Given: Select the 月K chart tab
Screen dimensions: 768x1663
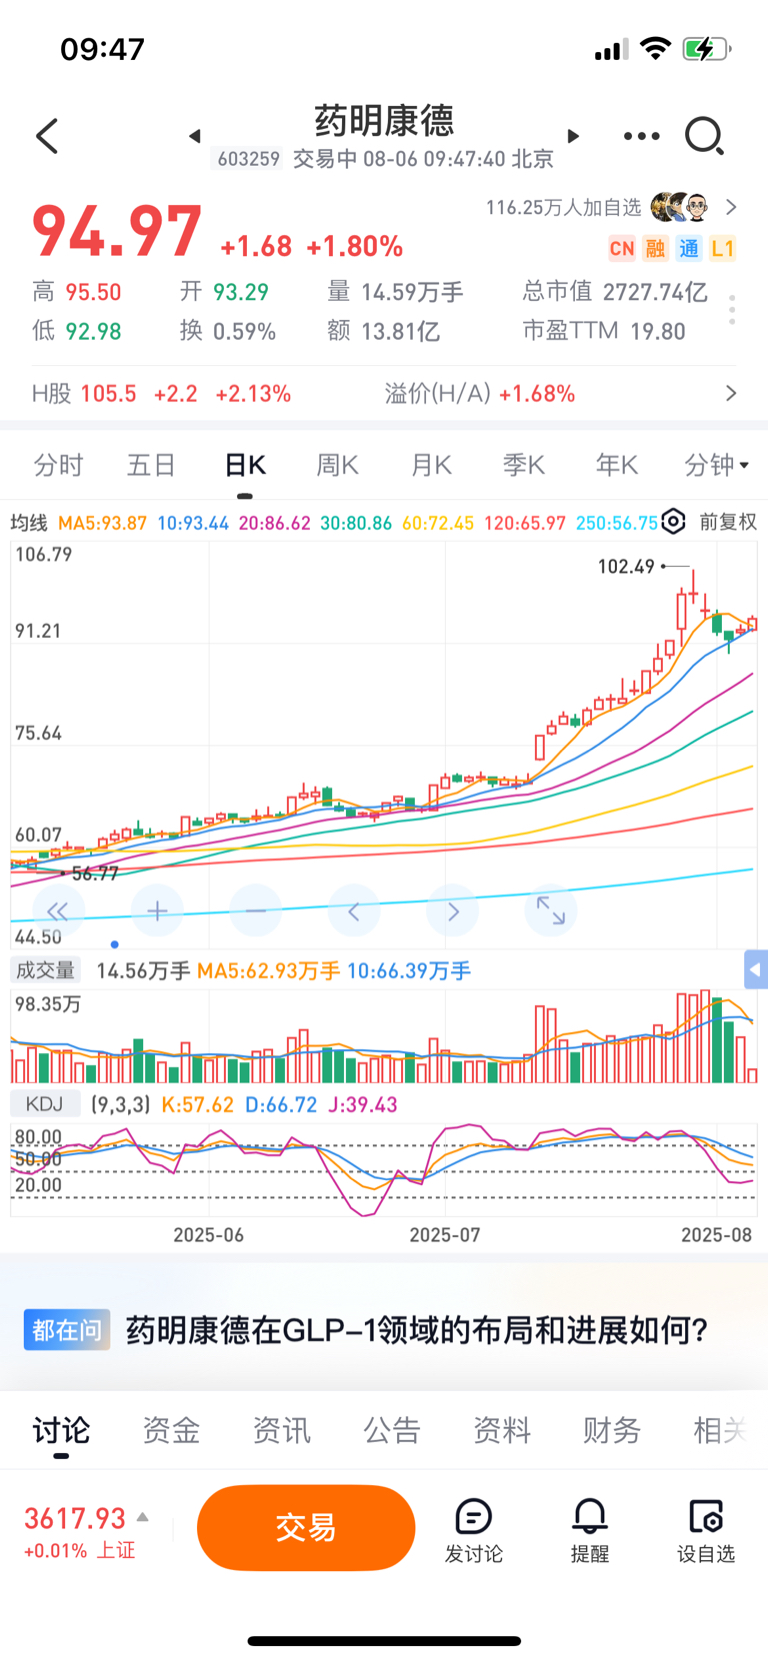Looking at the screenshot, I should [x=431, y=465].
